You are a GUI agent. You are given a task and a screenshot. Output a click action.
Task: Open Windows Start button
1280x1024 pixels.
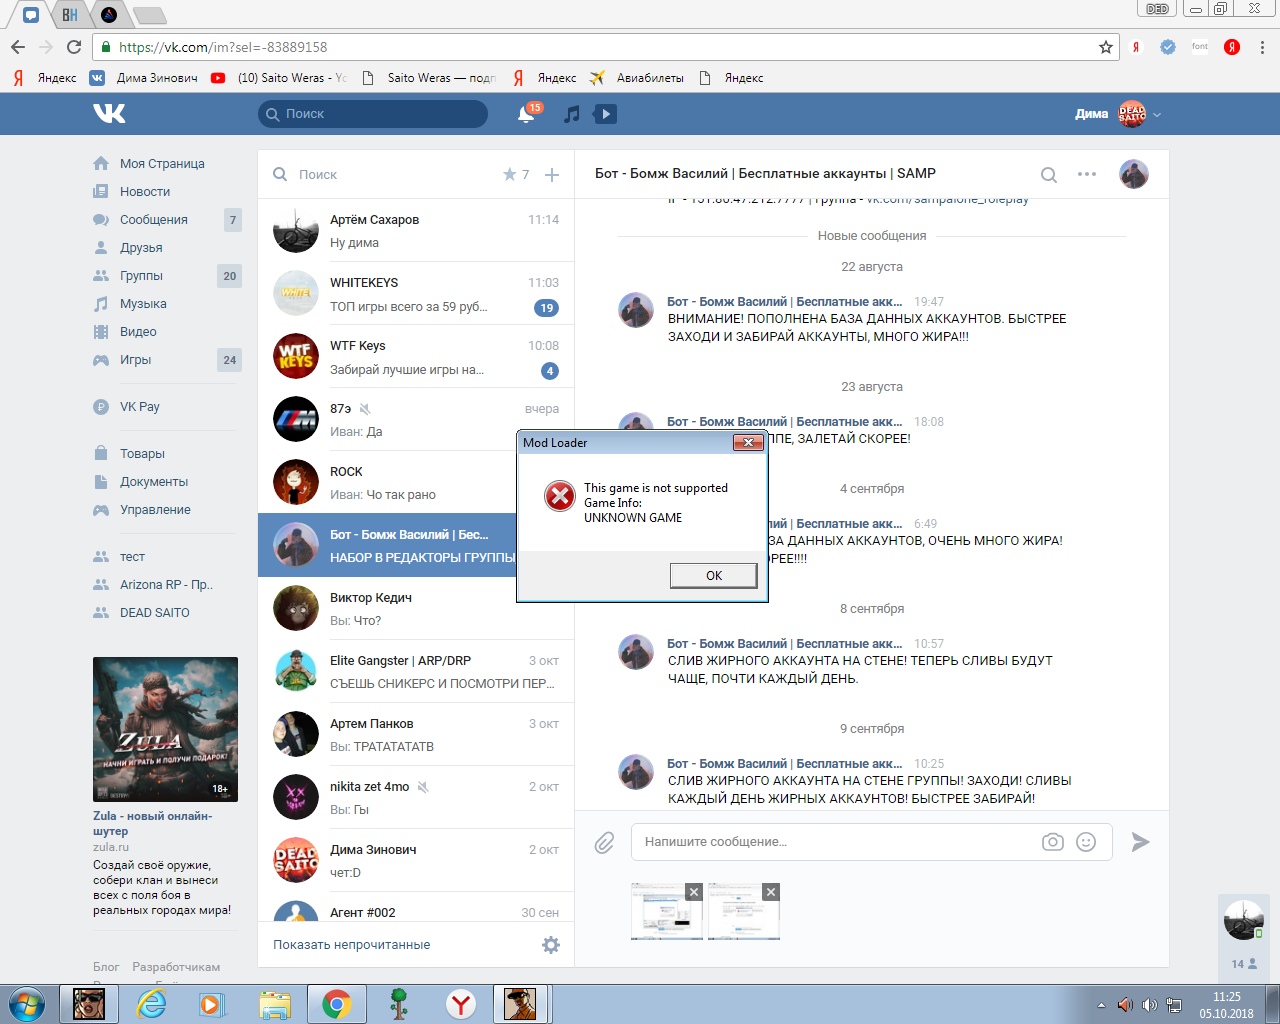point(26,1004)
